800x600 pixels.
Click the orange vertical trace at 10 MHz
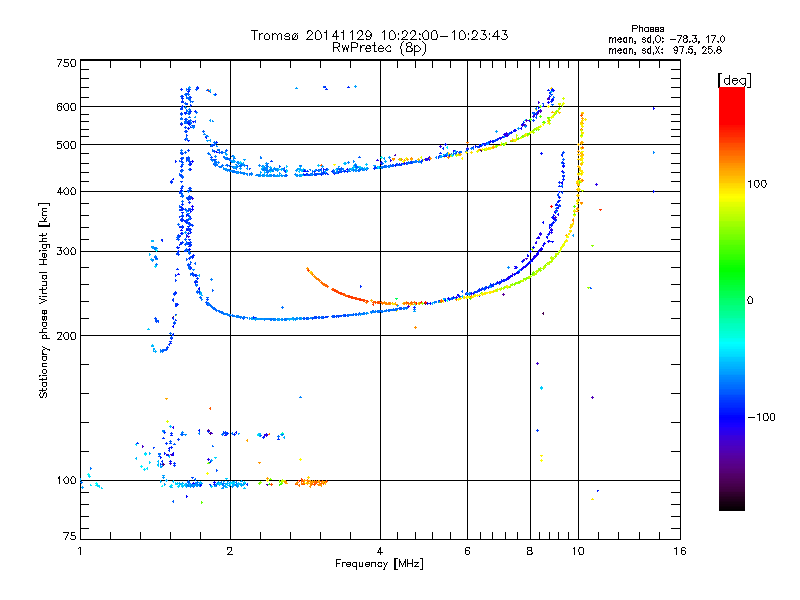point(580,158)
